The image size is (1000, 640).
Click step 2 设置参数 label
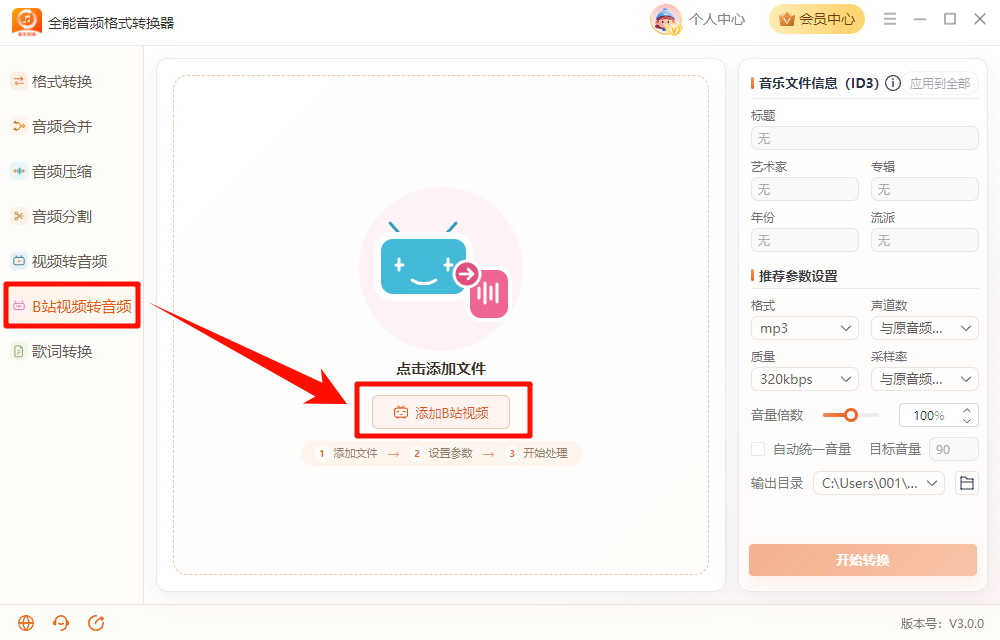pyautogui.click(x=450, y=453)
